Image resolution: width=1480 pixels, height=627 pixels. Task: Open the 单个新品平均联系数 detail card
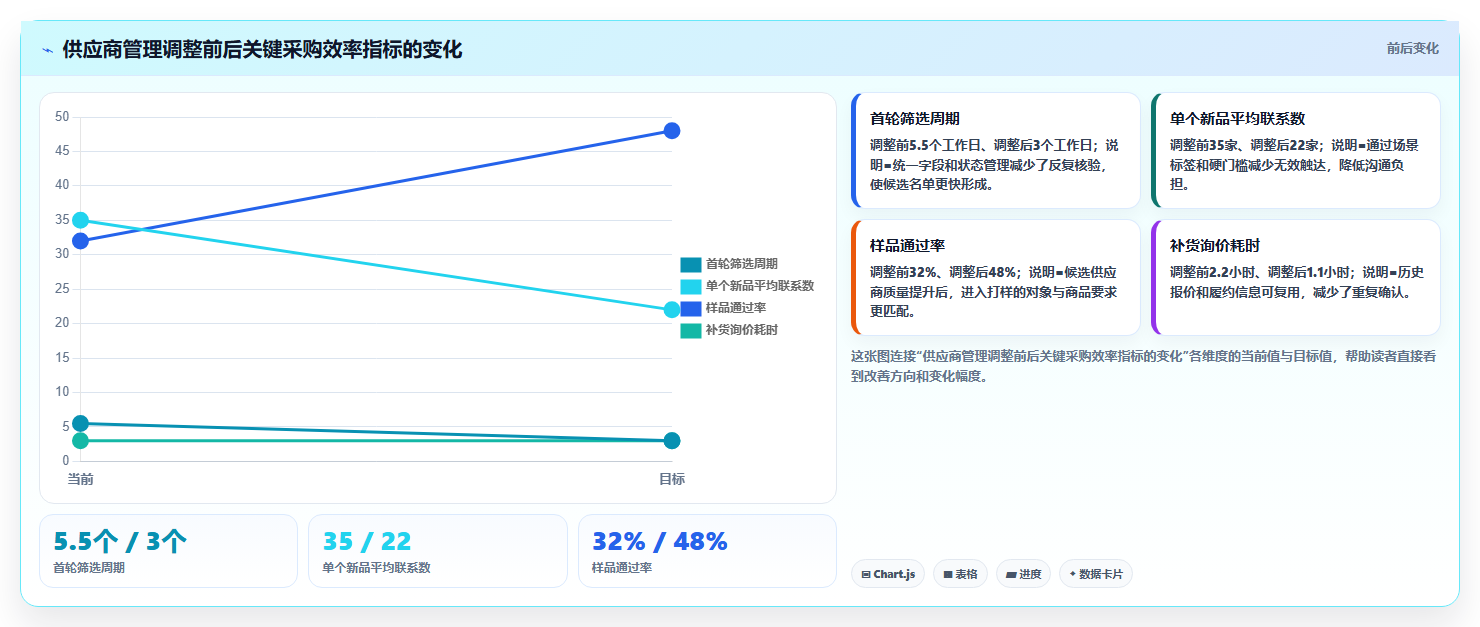click(x=1295, y=151)
